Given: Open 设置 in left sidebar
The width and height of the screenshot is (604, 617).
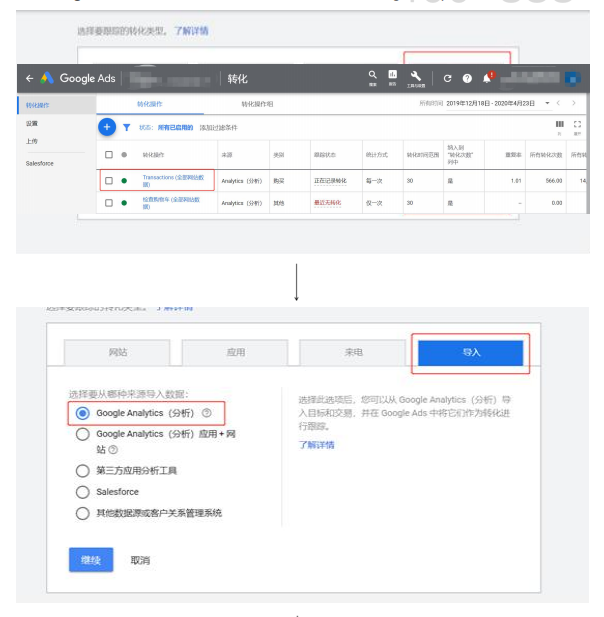Looking at the screenshot, I should click(x=31, y=124).
